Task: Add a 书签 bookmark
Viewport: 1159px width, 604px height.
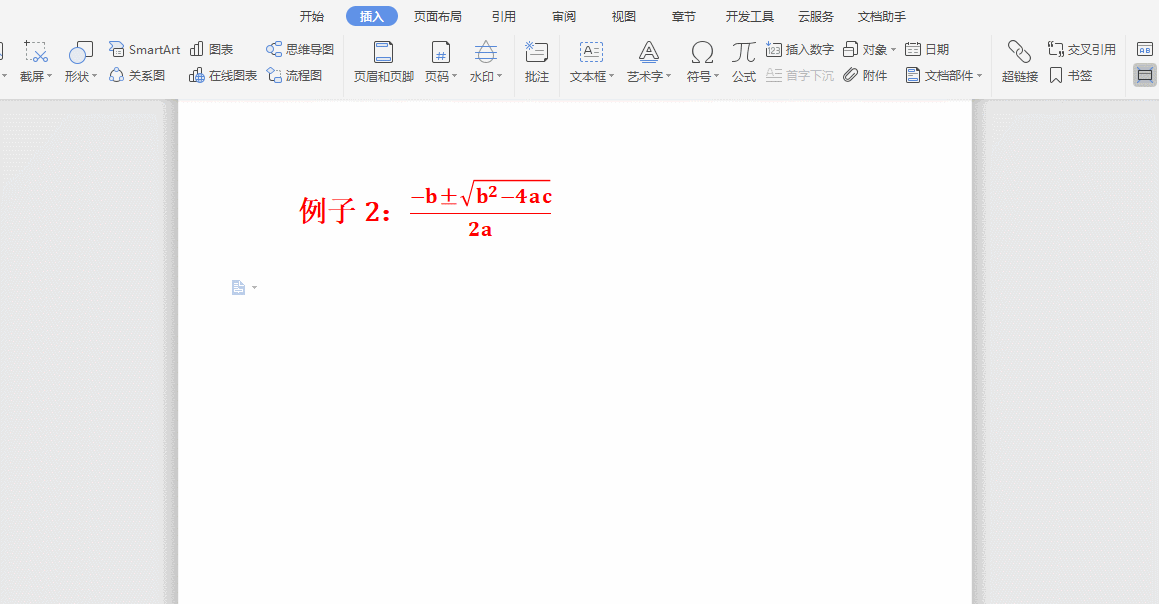Action: pyautogui.click(x=1079, y=75)
